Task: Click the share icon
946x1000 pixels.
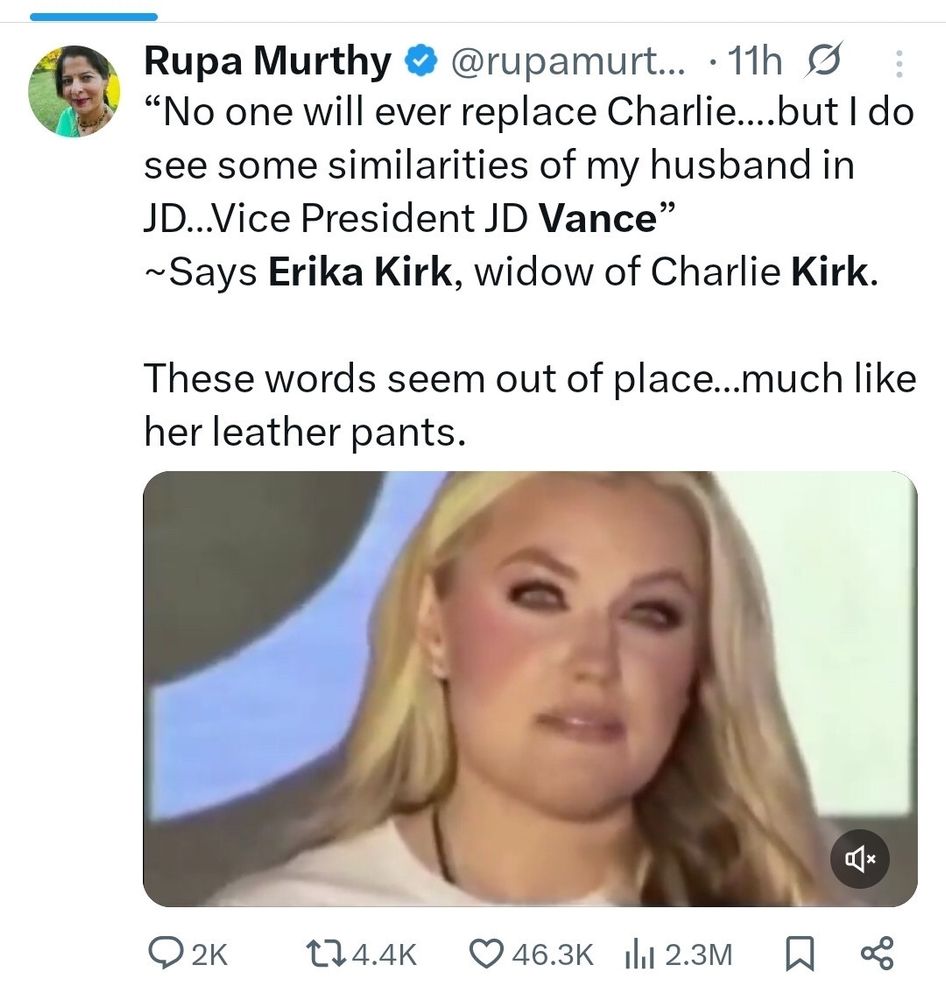Action: (876, 954)
